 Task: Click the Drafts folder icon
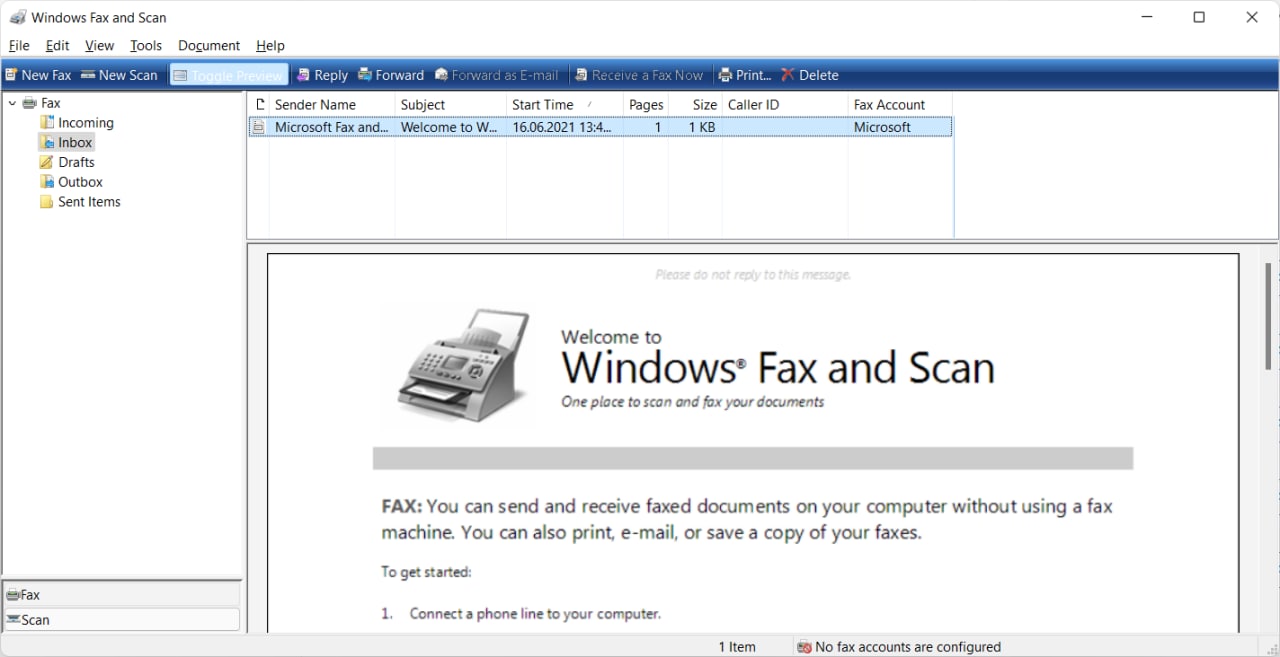tap(46, 162)
